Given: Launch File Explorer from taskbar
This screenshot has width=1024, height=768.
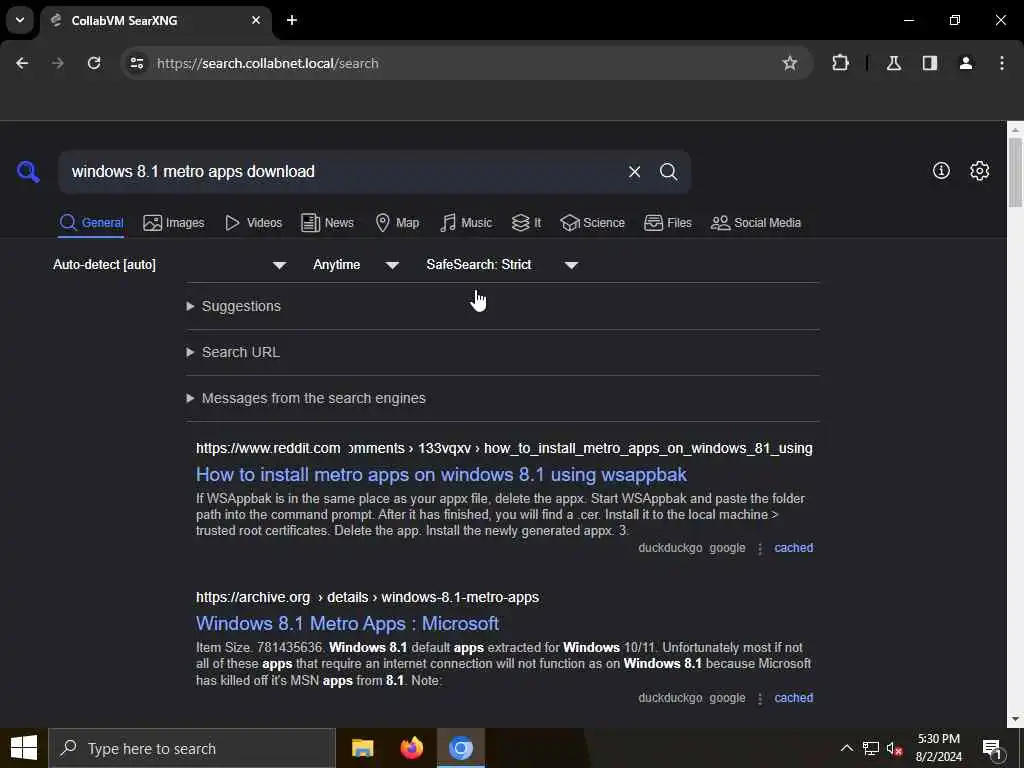Looking at the screenshot, I should [x=362, y=748].
